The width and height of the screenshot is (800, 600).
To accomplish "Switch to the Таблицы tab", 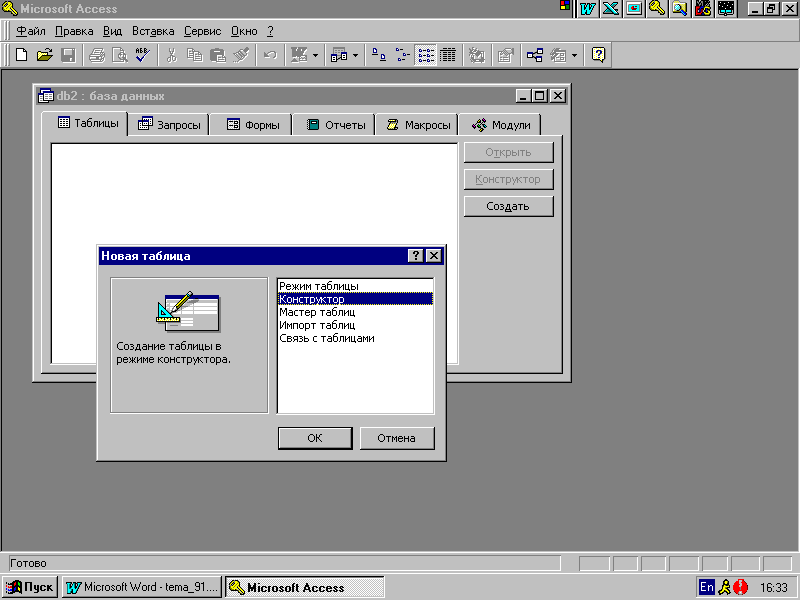I will click(85, 123).
